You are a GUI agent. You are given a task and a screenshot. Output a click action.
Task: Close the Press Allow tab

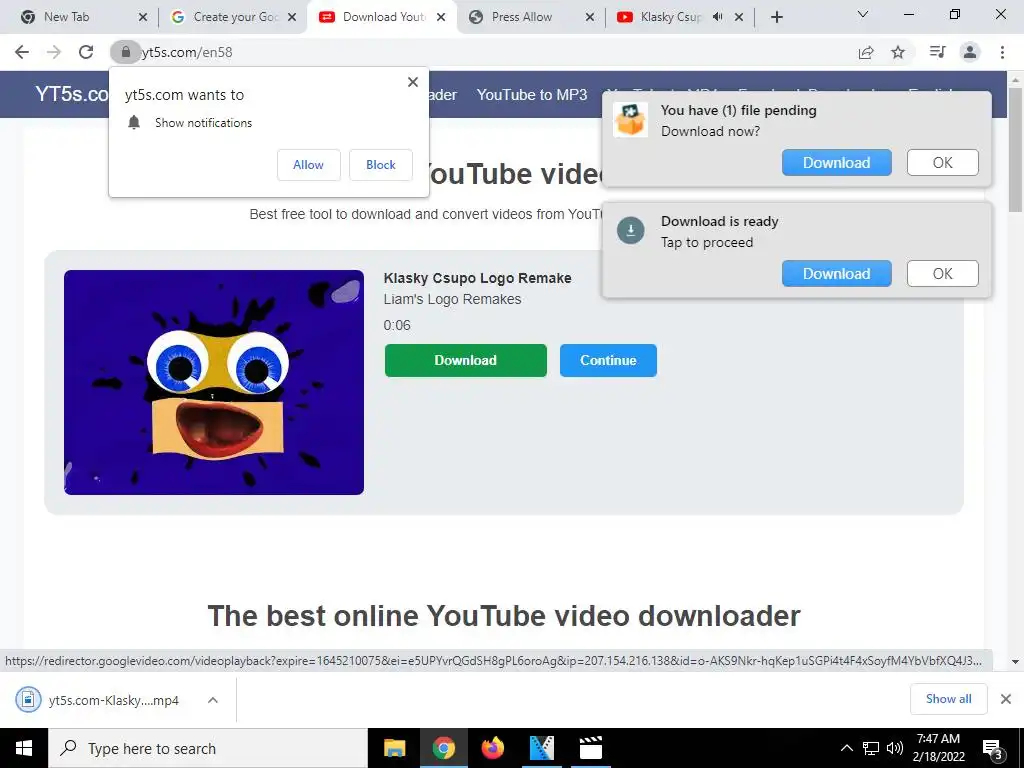pyautogui.click(x=590, y=17)
